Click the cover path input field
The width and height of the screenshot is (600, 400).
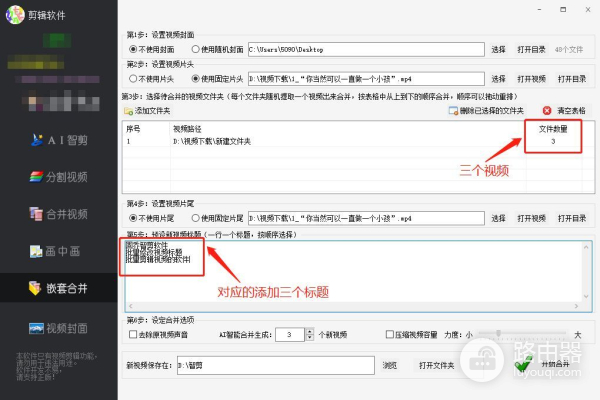click(366, 49)
